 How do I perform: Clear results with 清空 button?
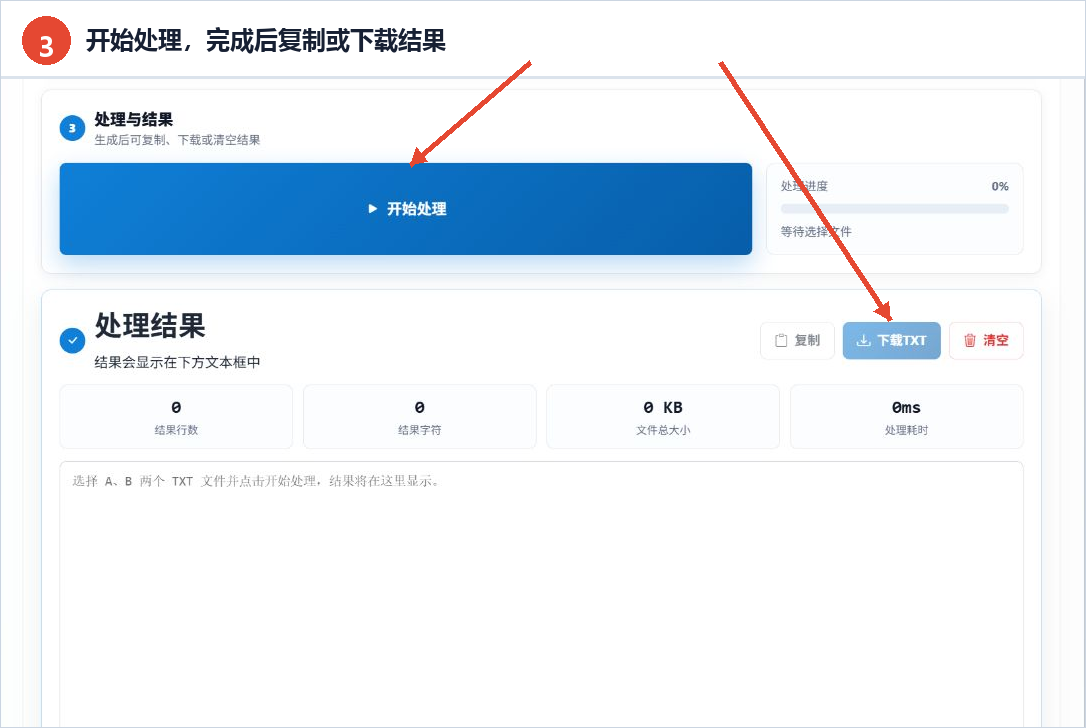[x=986, y=340]
